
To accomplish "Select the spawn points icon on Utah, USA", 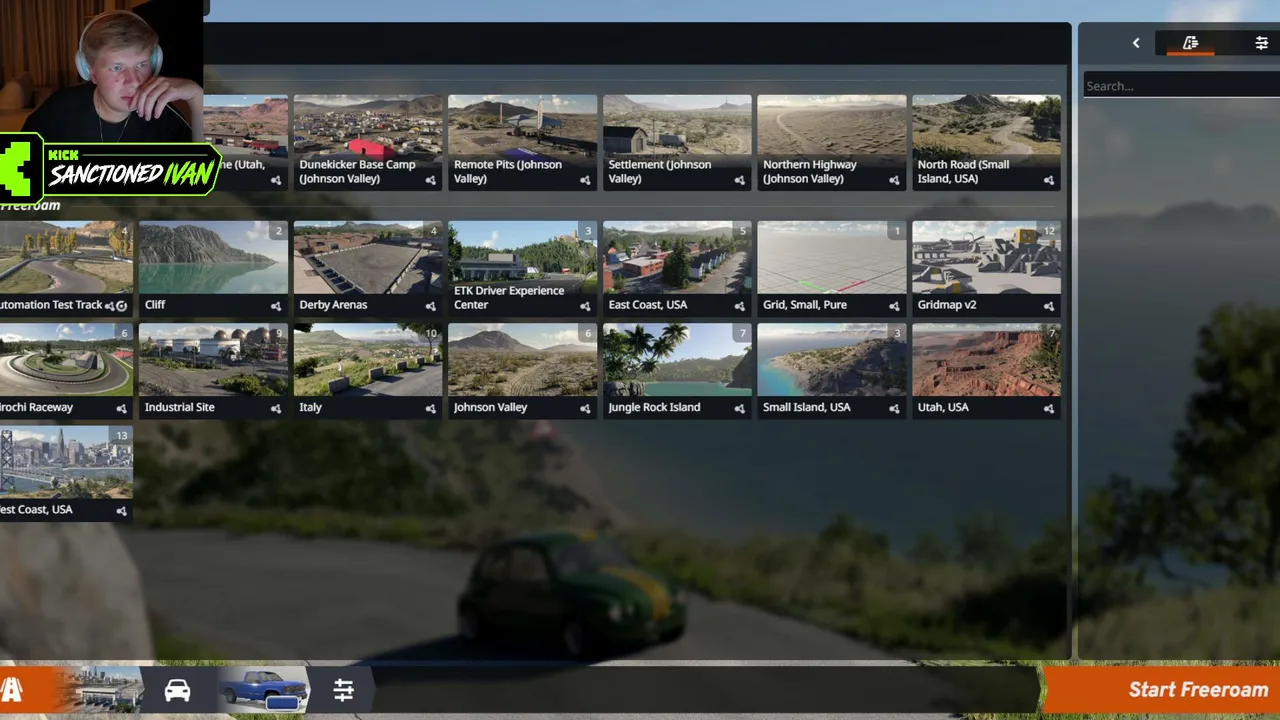I will click(x=1049, y=409).
